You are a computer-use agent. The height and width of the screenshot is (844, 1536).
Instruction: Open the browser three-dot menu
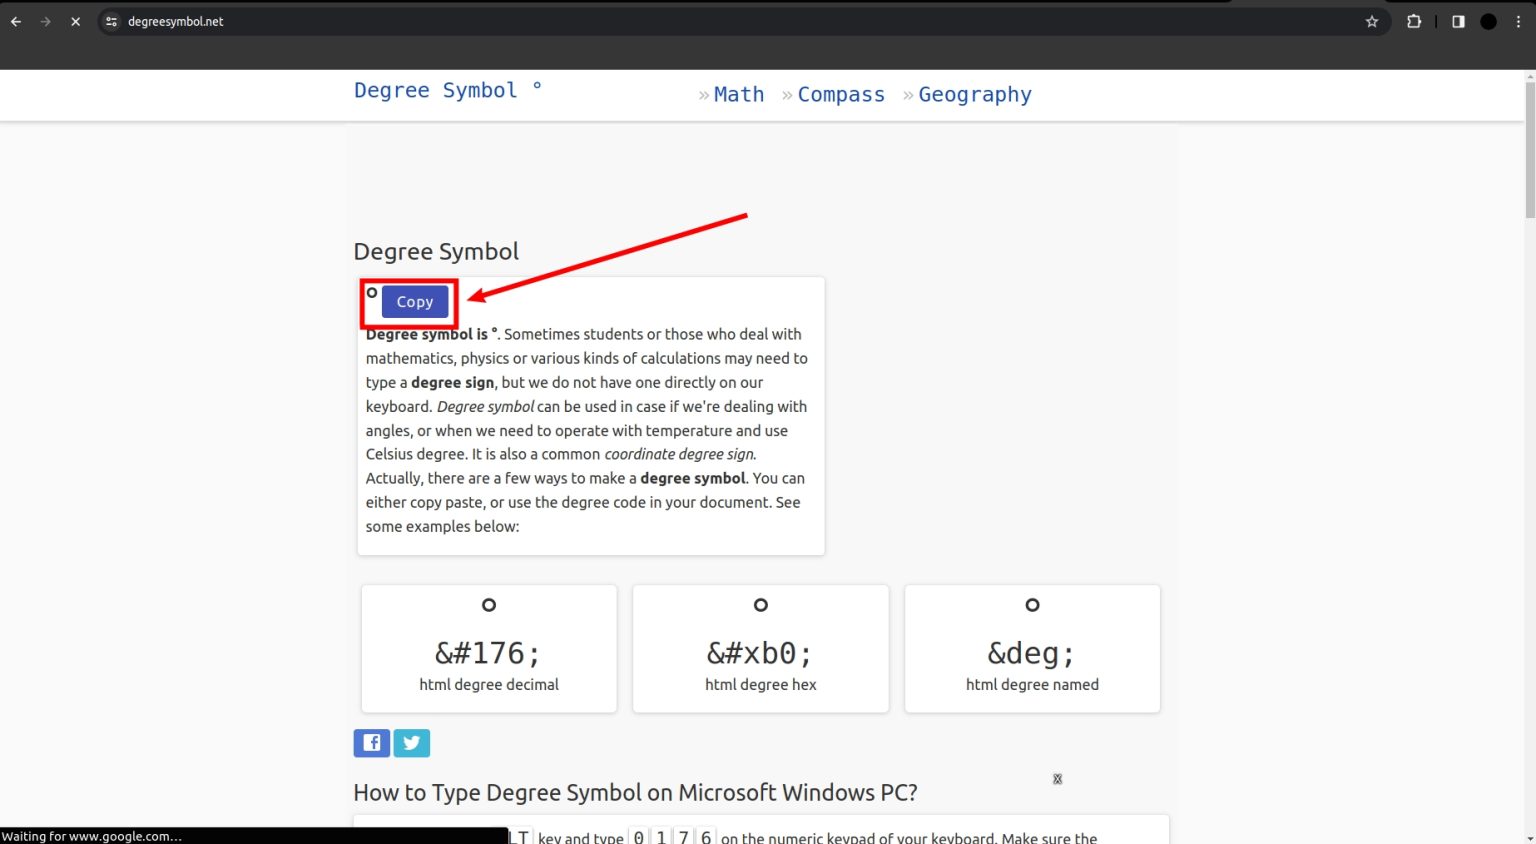(1518, 21)
